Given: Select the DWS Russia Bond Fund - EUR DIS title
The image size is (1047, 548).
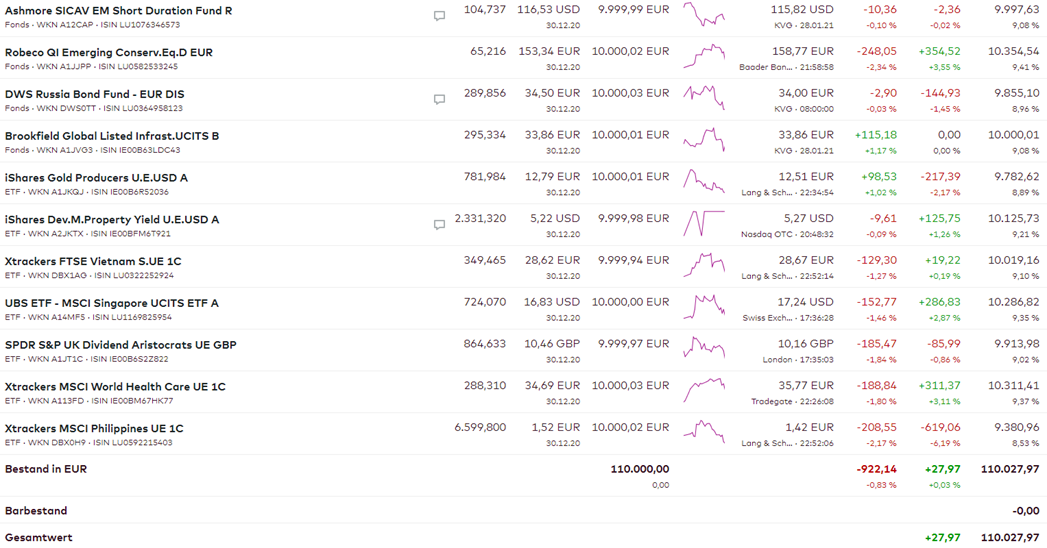Looking at the screenshot, I should (94, 94).
